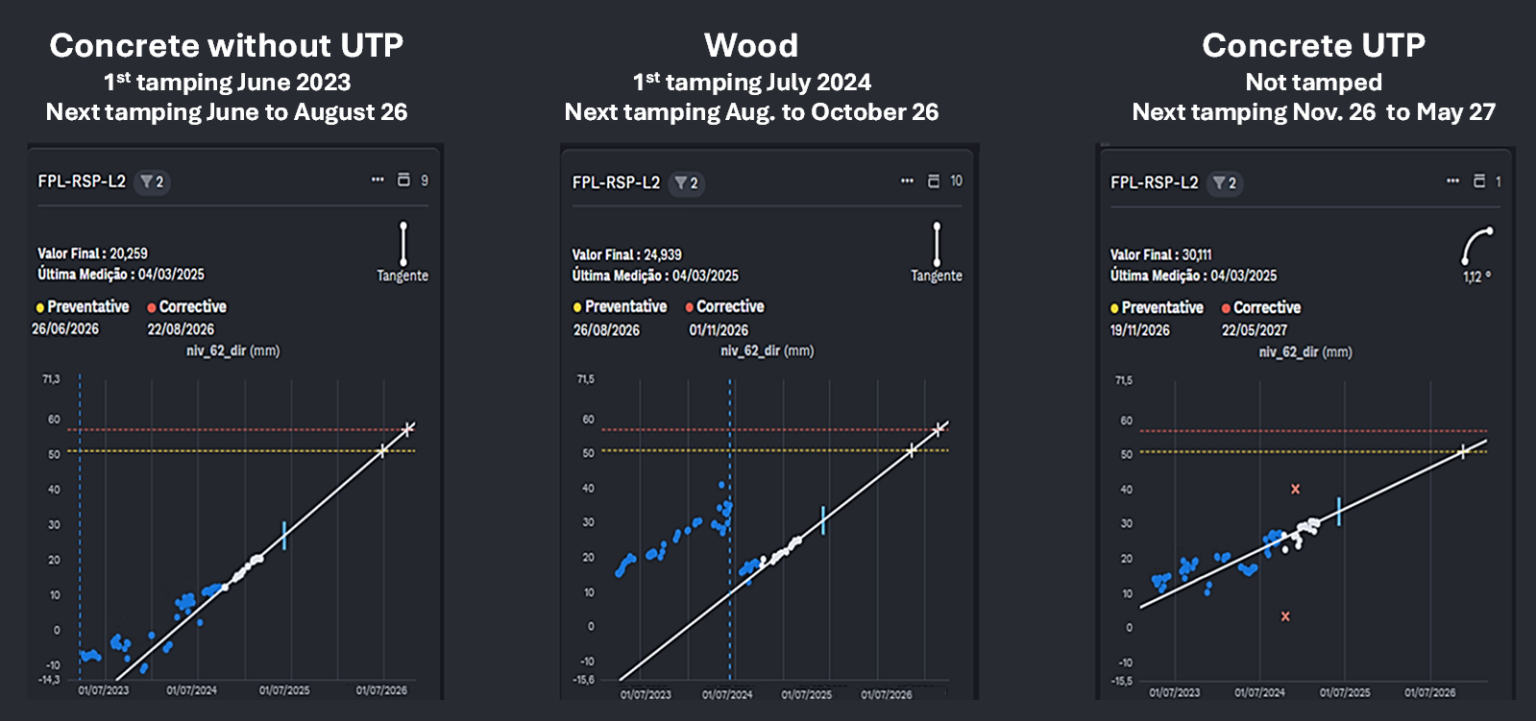Select FPL-RSP-L2 title in the Wood panel

615,183
